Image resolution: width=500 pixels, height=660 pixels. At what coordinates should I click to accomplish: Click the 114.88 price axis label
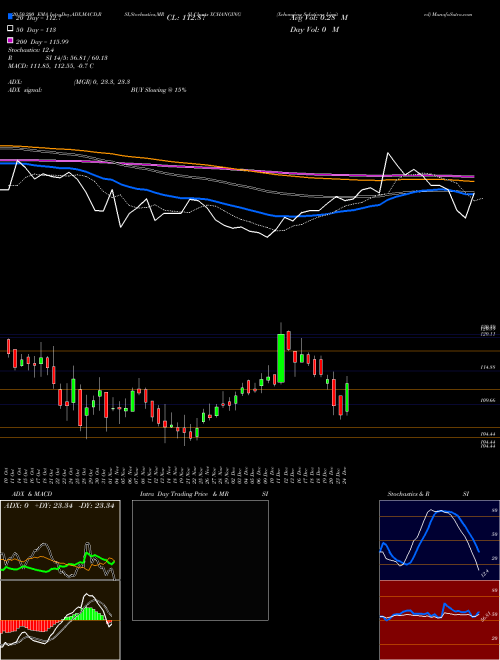[488, 367]
